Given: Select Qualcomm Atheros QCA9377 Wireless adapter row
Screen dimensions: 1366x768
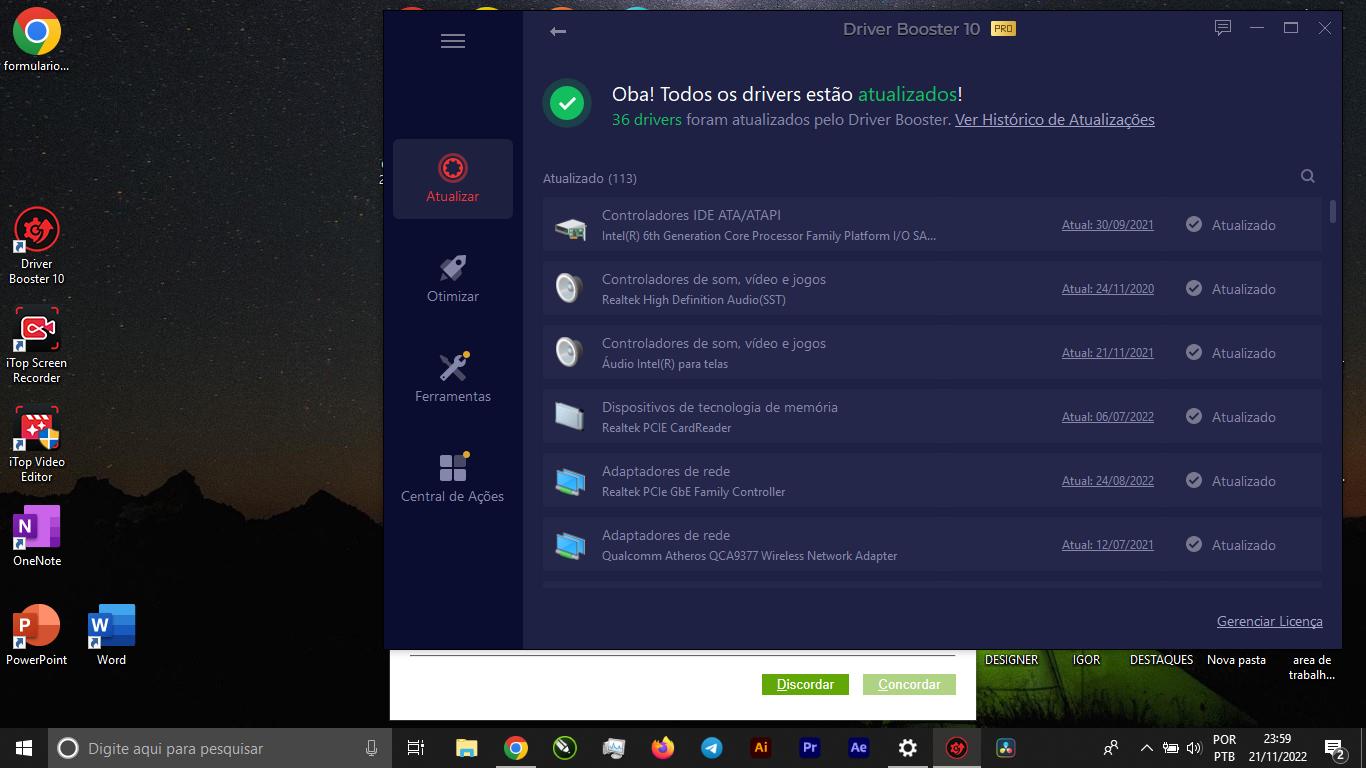Looking at the screenshot, I should pyautogui.click(x=800, y=545).
